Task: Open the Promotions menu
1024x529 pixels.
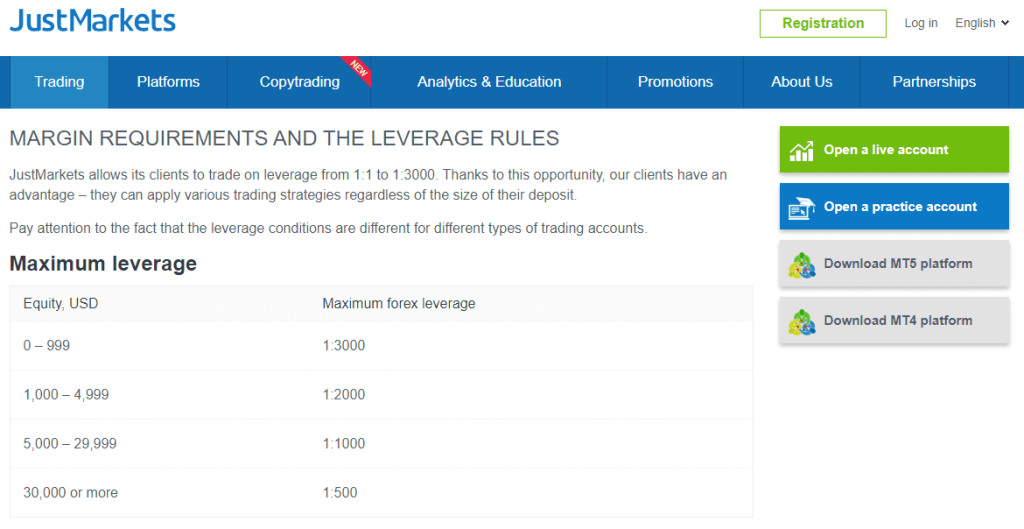Action: click(x=675, y=82)
